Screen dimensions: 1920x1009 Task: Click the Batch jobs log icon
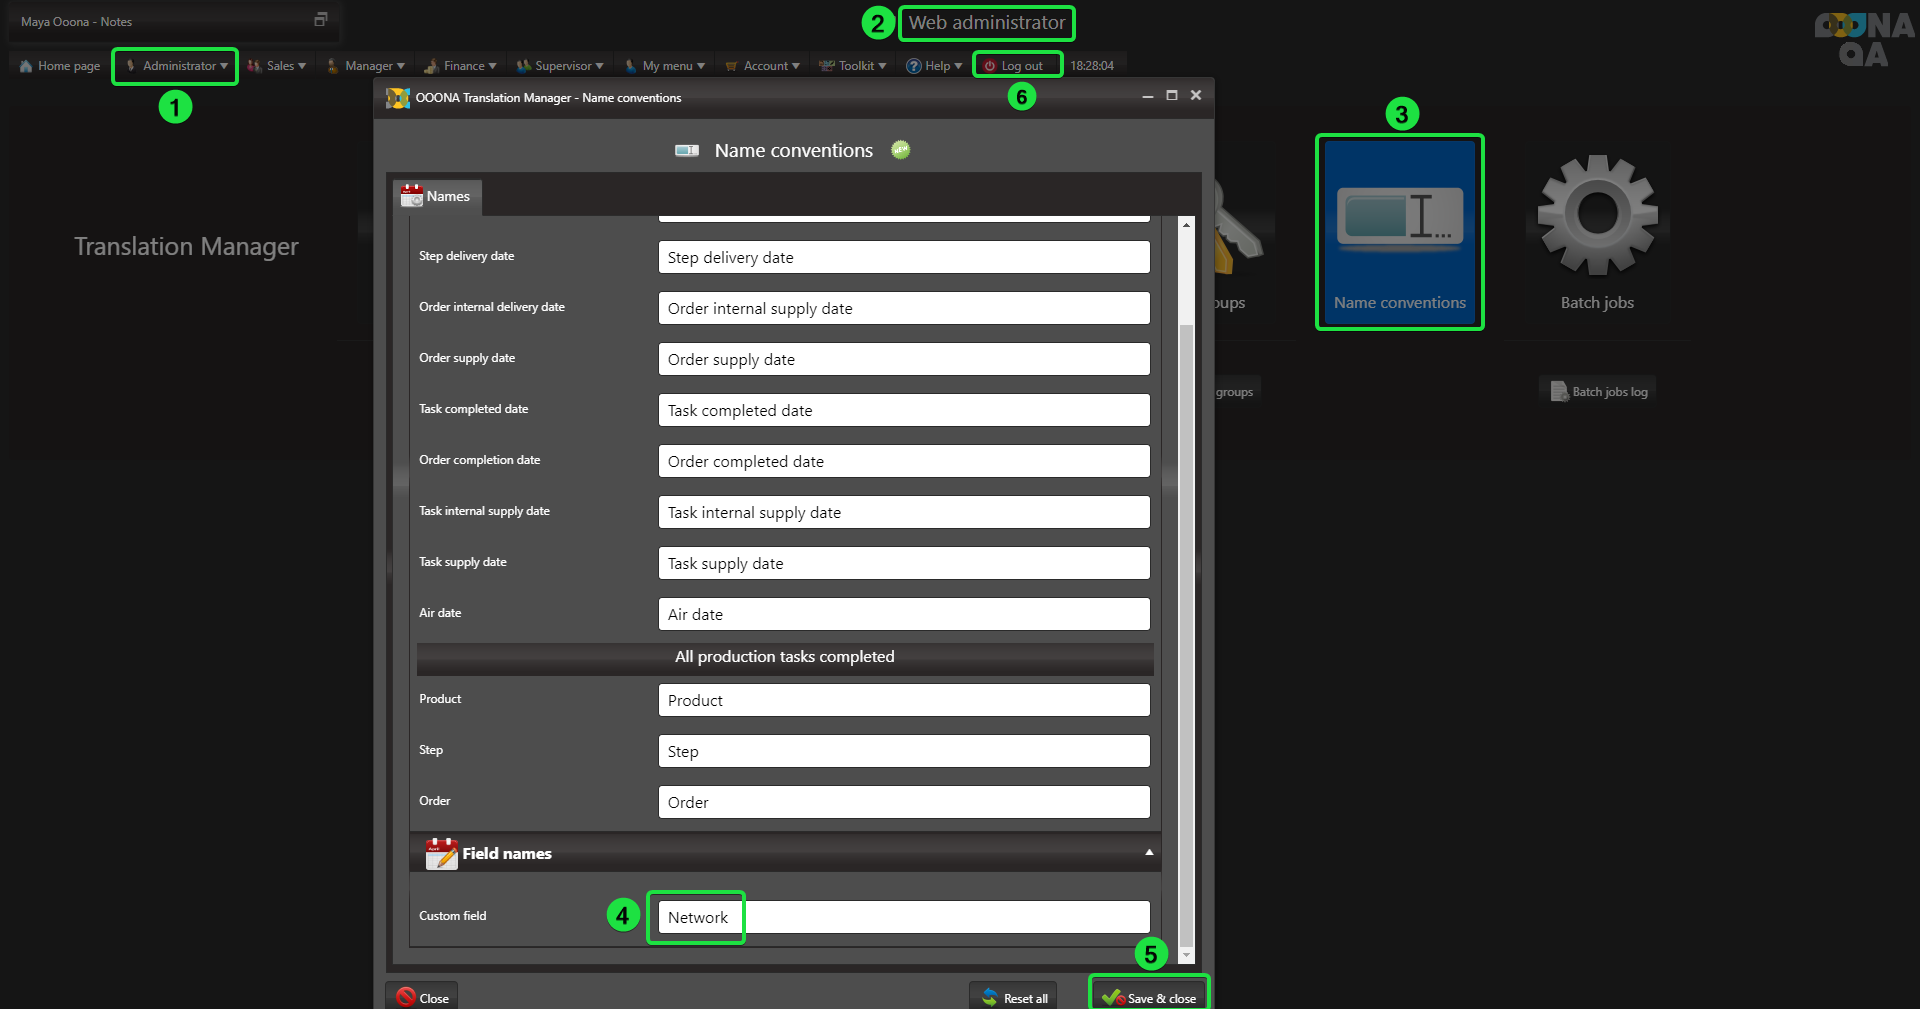1559,391
